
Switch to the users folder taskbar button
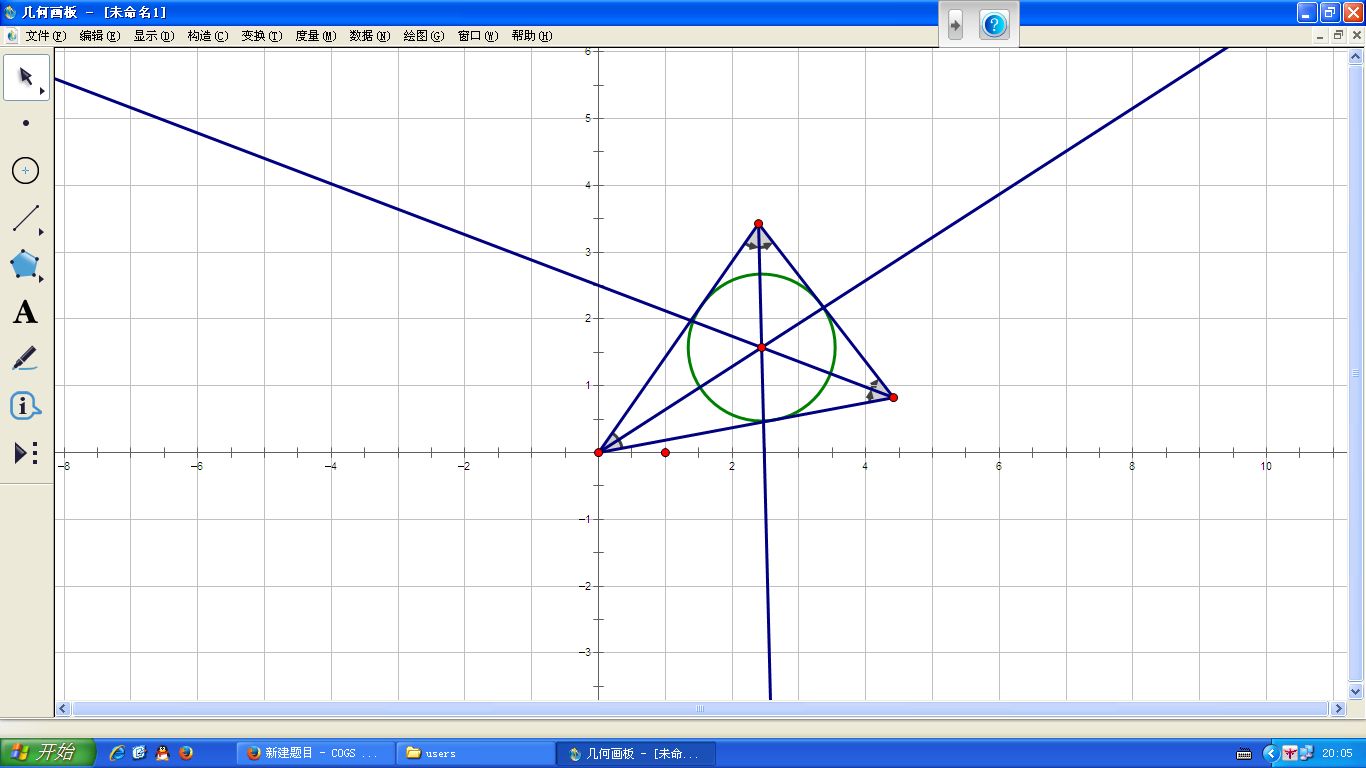[474, 753]
